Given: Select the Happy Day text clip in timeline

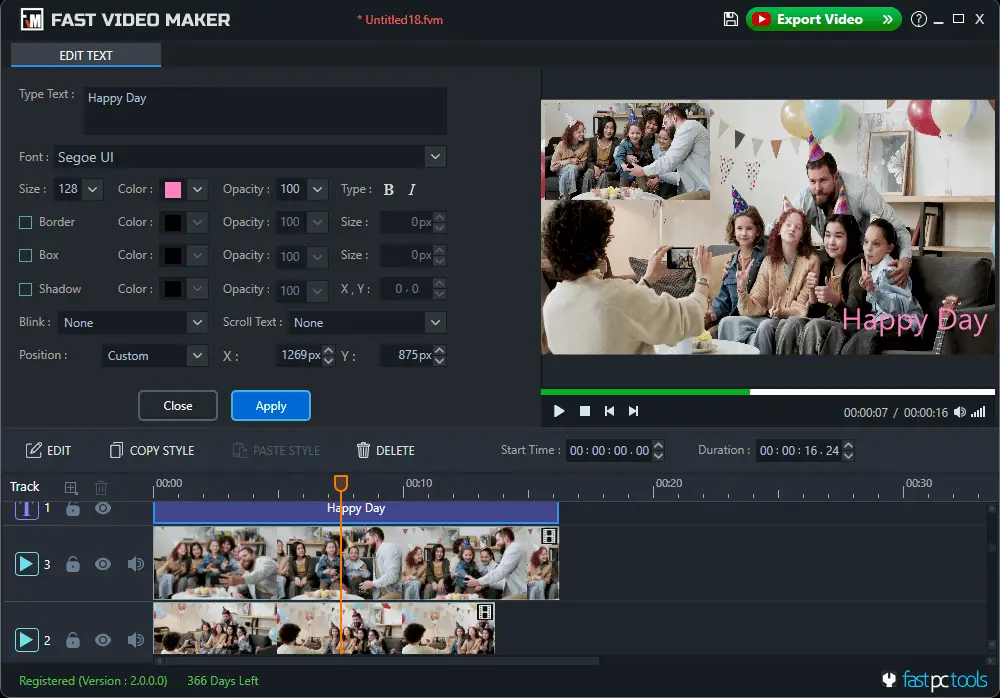Looking at the screenshot, I should (x=356, y=512).
